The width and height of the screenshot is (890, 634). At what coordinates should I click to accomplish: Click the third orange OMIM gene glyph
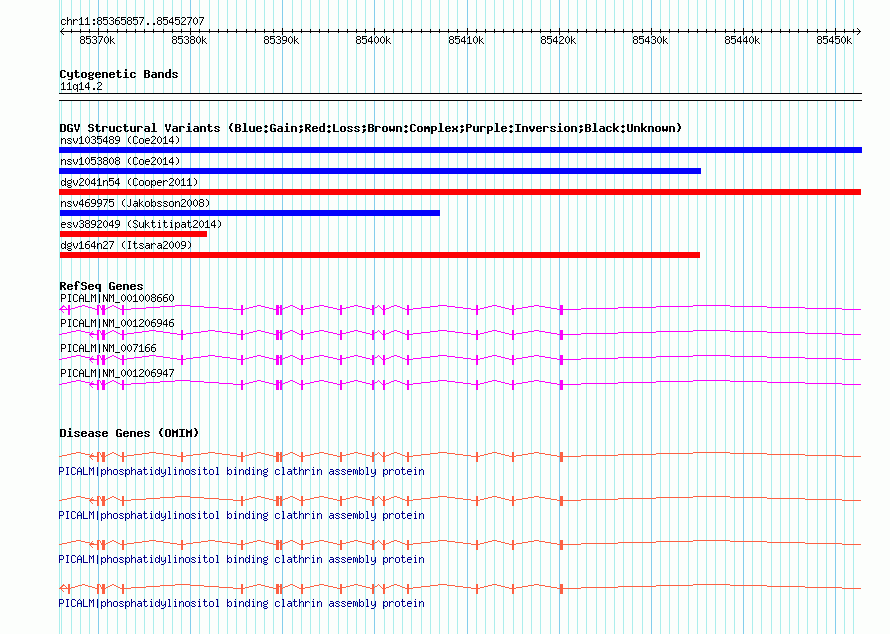click(x=460, y=544)
